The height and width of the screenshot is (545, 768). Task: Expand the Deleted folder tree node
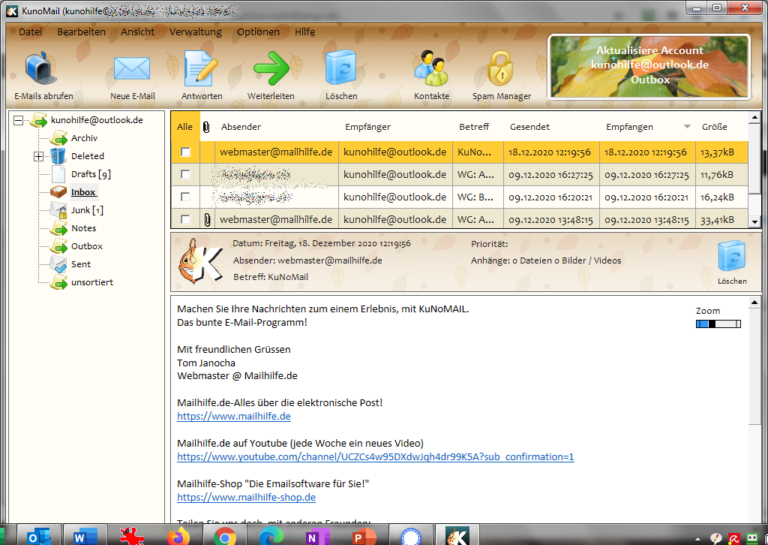point(39,156)
